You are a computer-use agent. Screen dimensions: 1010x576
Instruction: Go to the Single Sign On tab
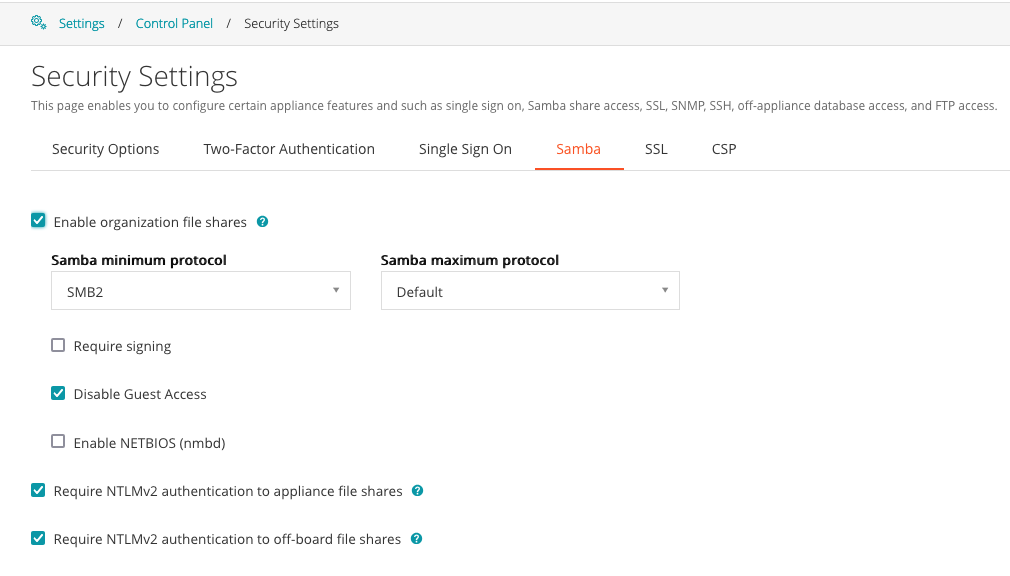(x=465, y=149)
